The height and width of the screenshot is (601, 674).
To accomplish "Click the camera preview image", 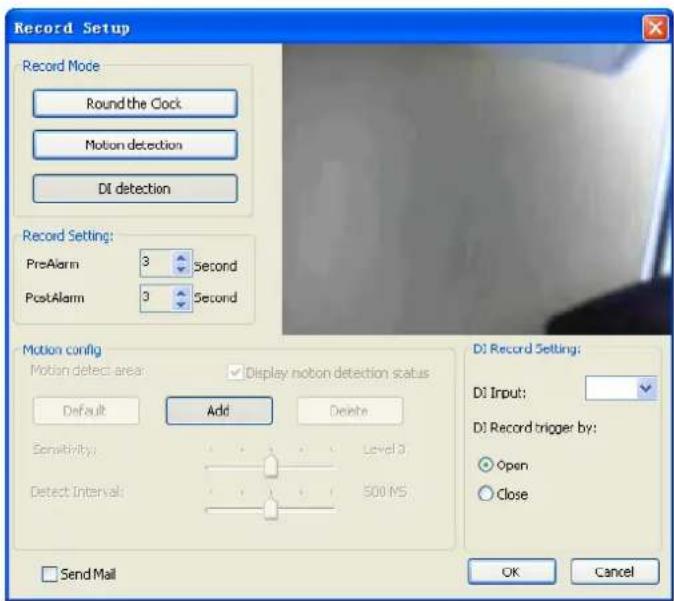I will click(x=476, y=189).
